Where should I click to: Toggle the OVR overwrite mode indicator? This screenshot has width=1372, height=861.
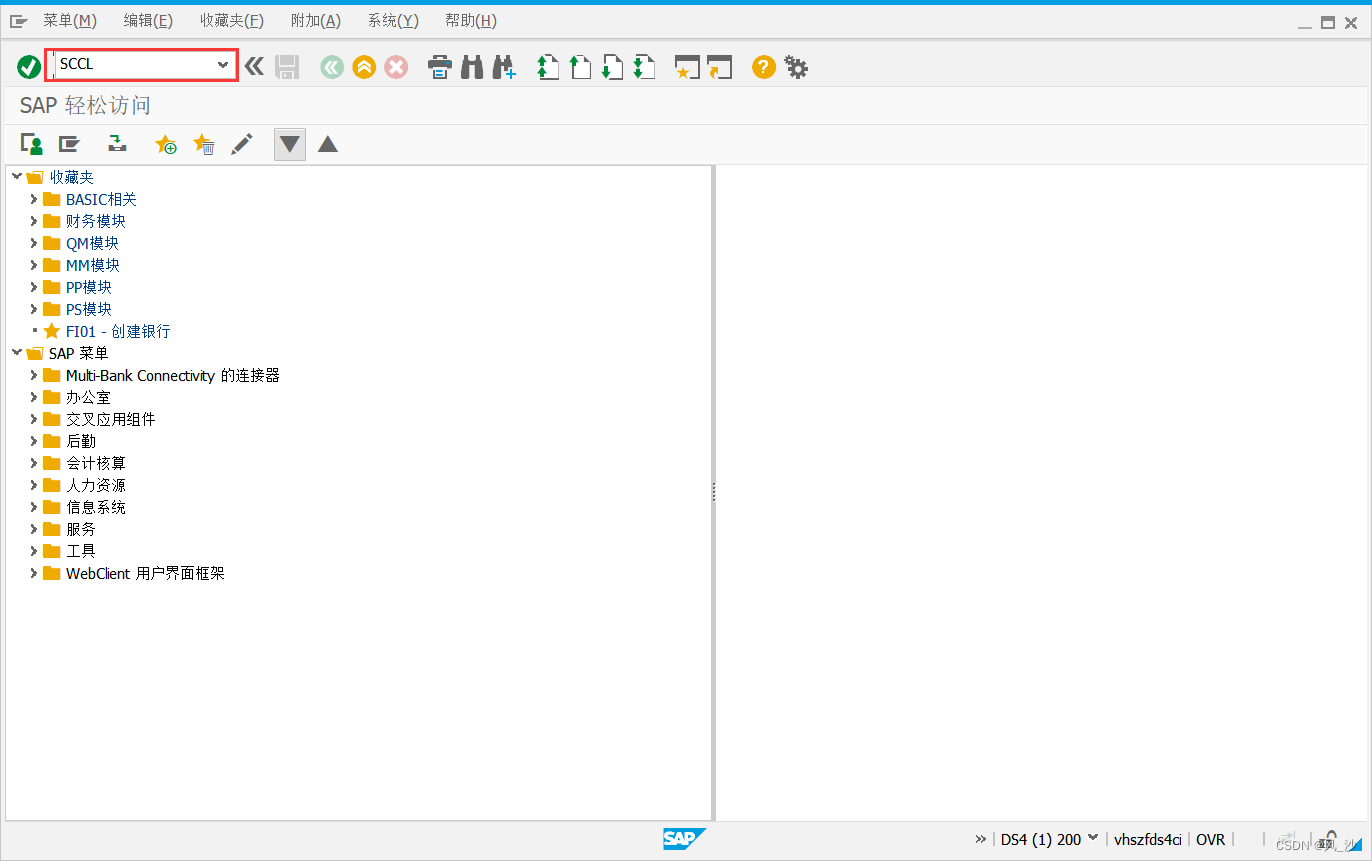1211,840
